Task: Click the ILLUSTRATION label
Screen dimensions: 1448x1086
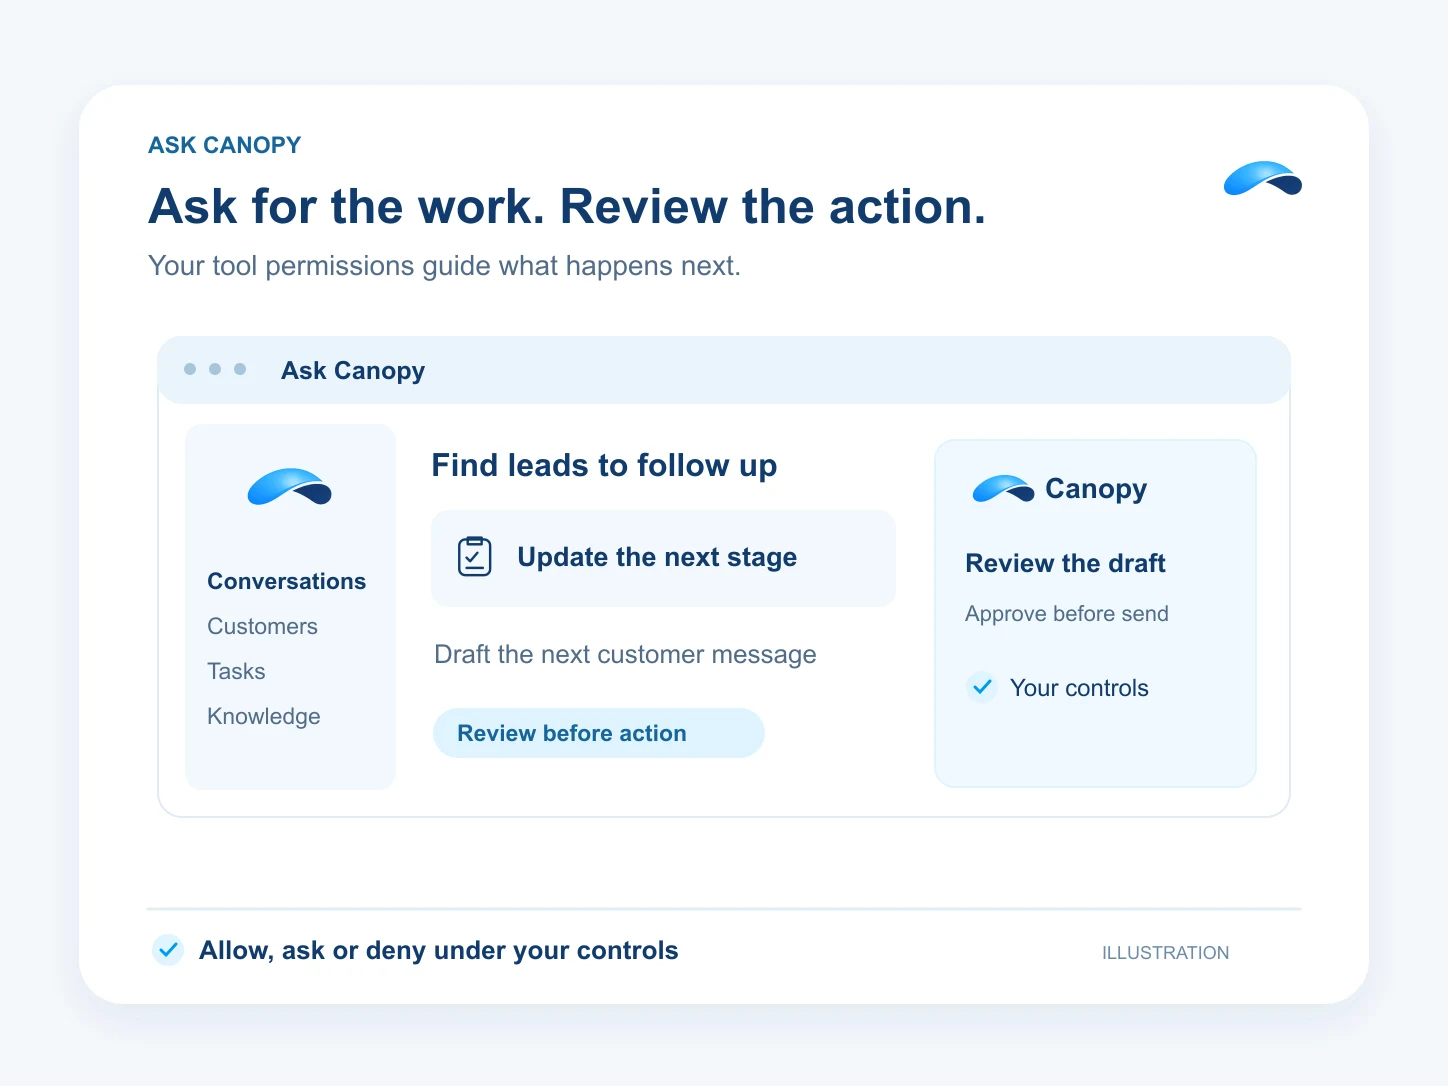Action: point(1166,953)
